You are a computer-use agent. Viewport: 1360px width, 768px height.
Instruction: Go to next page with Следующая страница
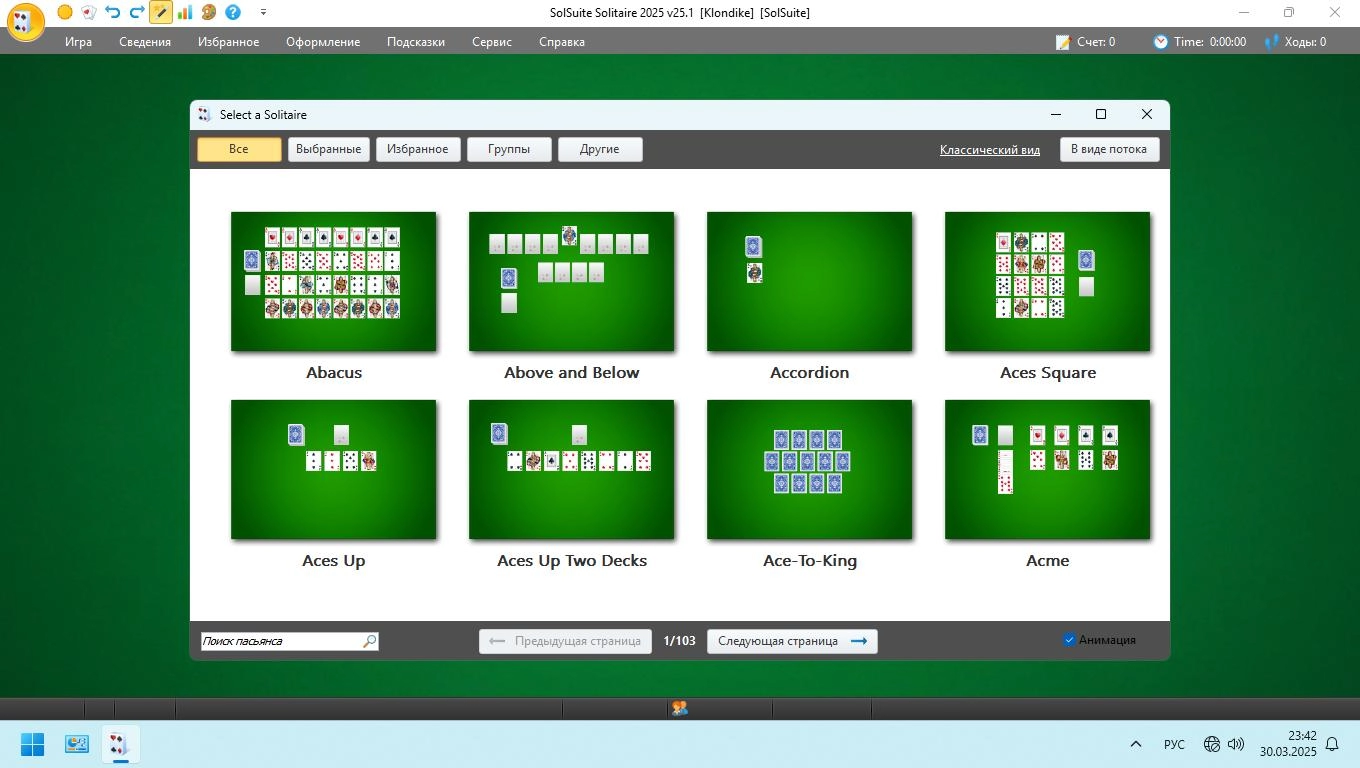pos(792,641)
